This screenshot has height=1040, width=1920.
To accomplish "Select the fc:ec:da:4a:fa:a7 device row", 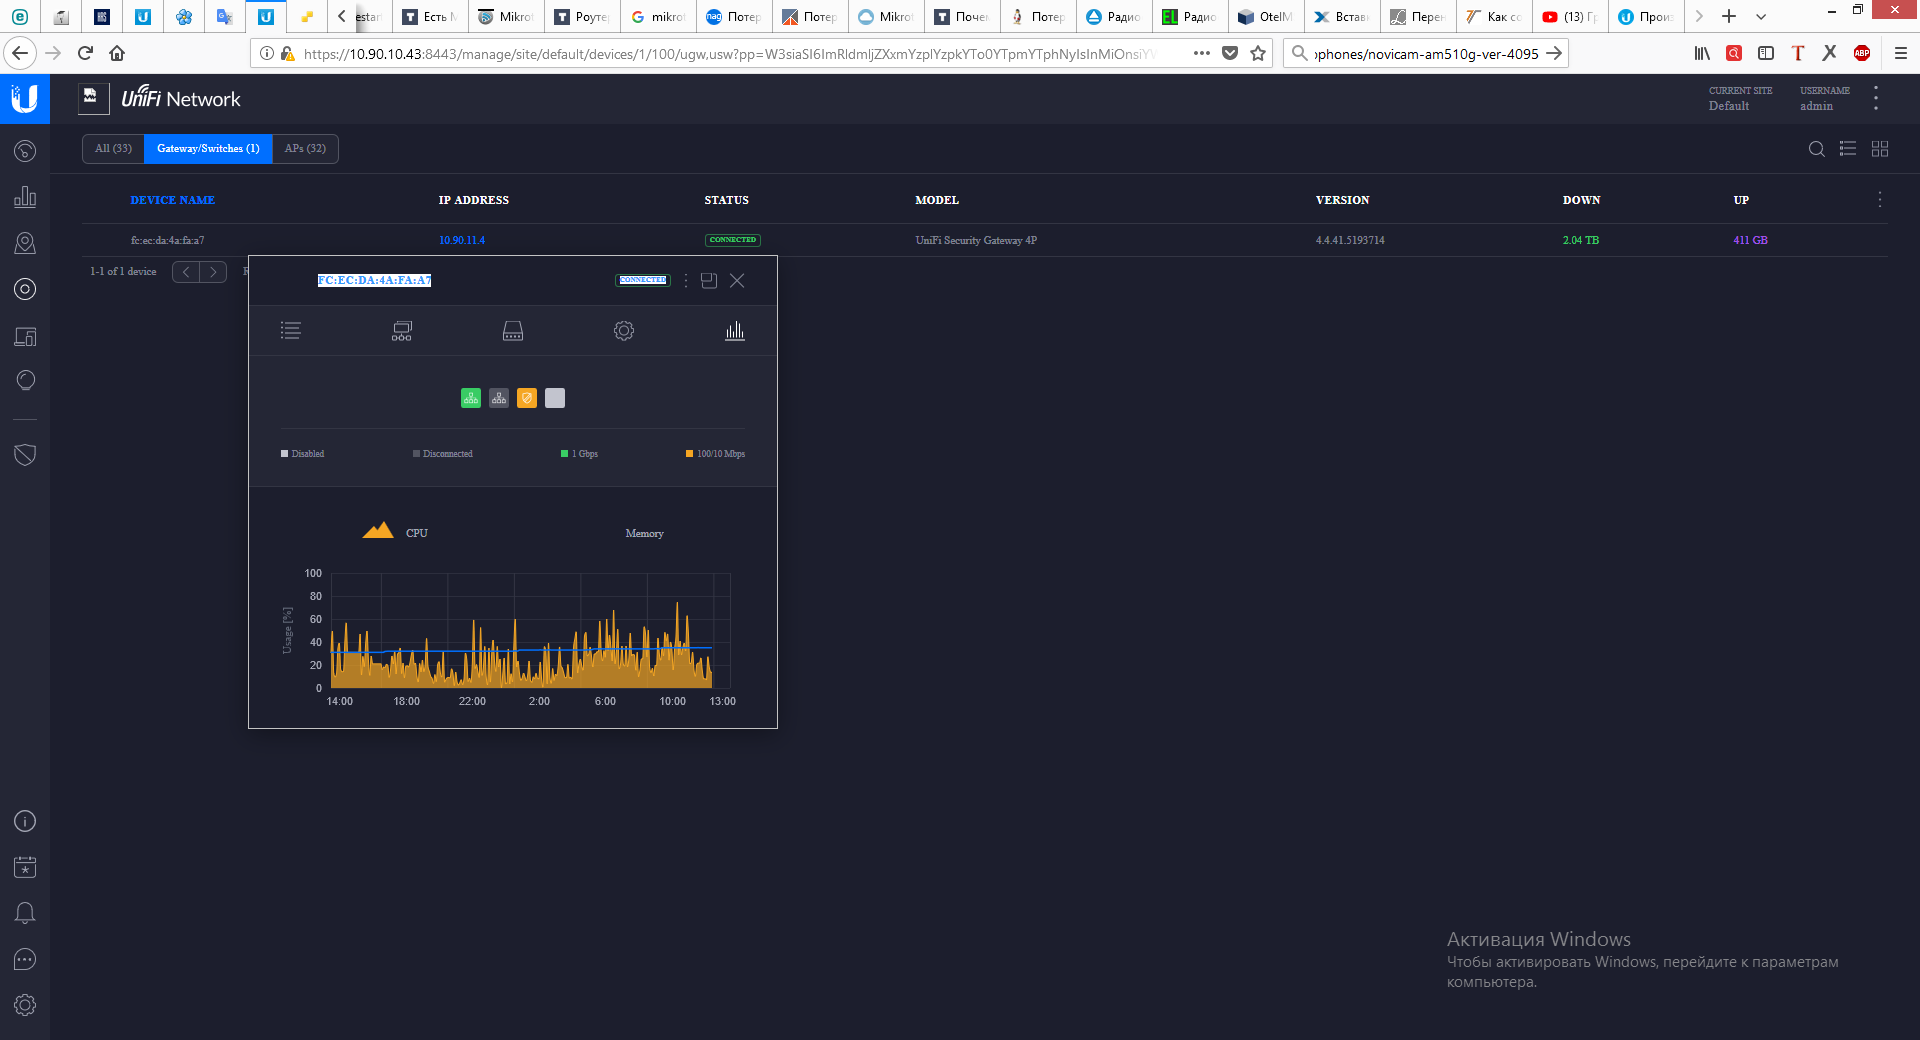I will tap(985, 240).
